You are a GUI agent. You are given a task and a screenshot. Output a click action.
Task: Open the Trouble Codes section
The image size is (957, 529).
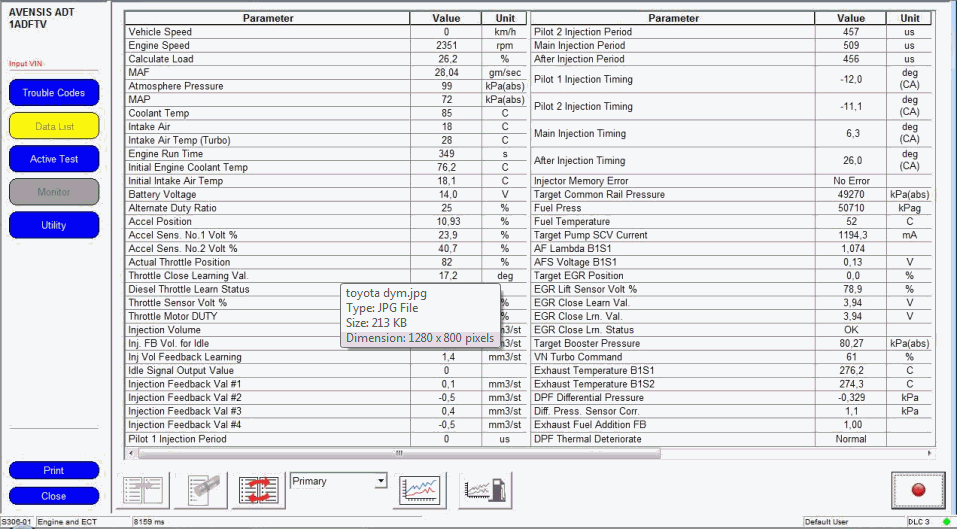pyautogui.click(x=54, y=93)
